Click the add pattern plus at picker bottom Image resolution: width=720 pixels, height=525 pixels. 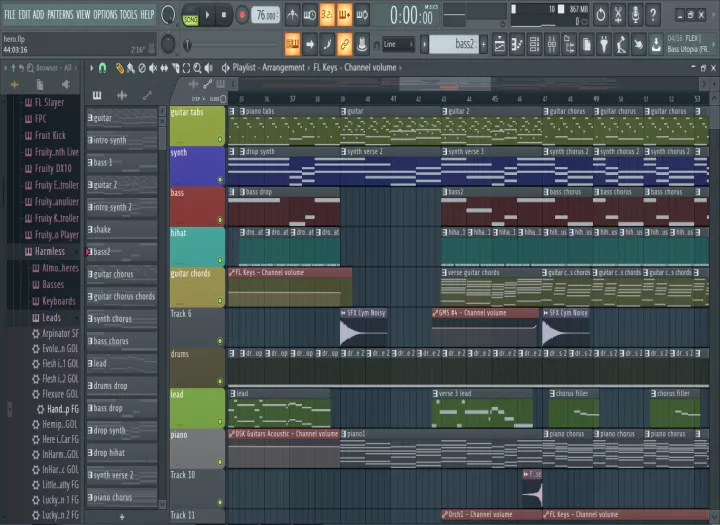(122, 517)
